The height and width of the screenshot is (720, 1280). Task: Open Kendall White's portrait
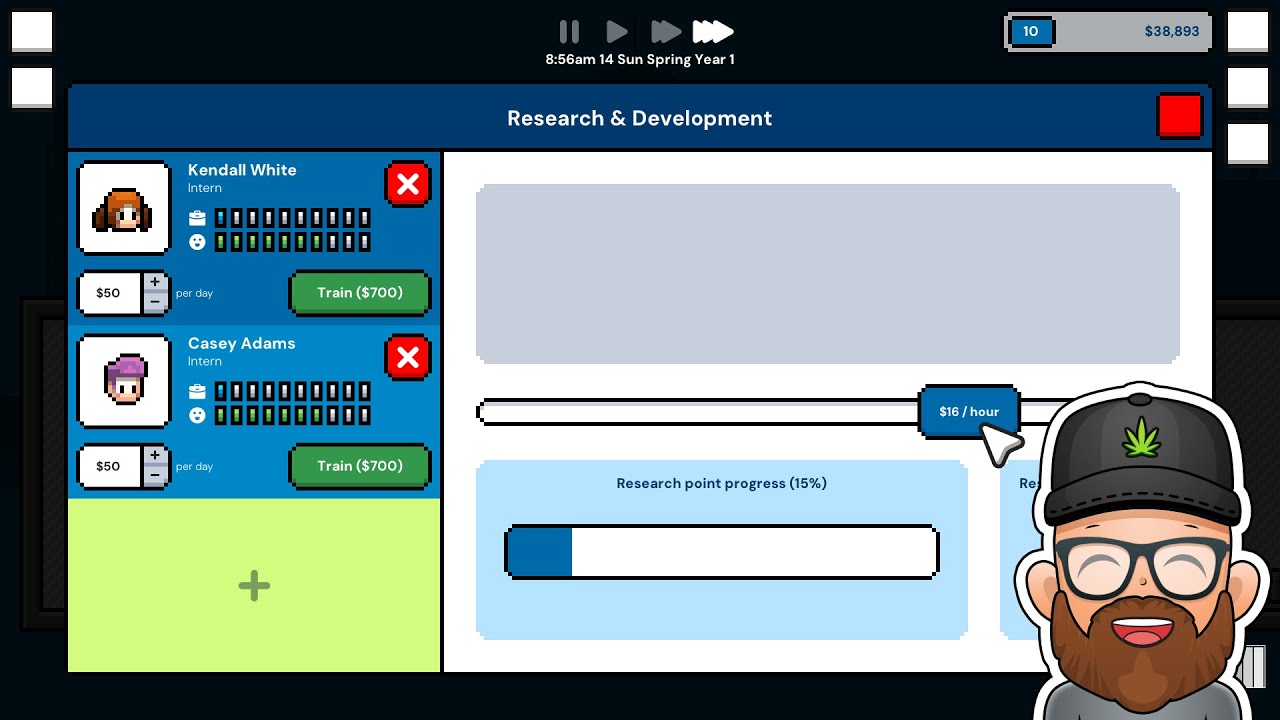tap(124, 208)
